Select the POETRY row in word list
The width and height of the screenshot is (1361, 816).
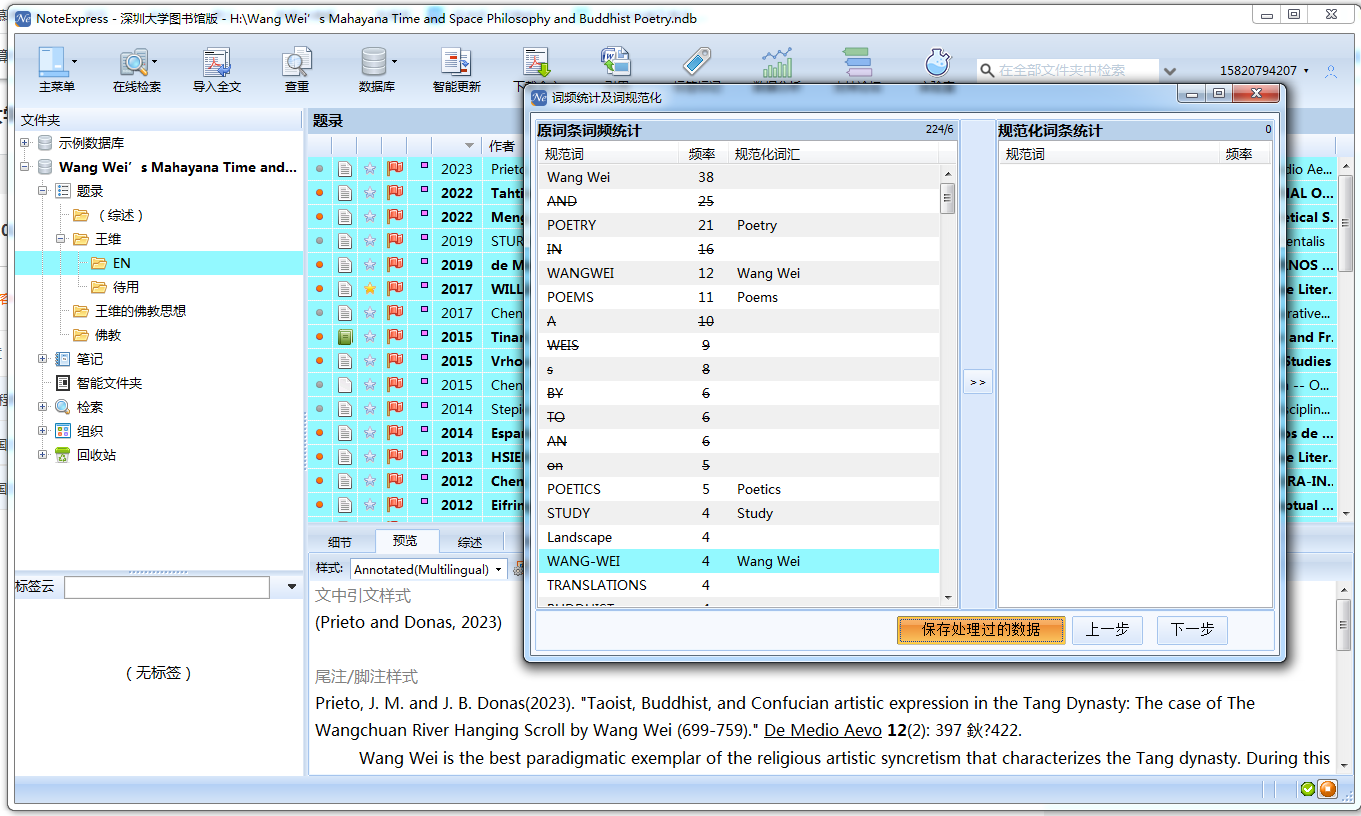[x=739, y=225]
